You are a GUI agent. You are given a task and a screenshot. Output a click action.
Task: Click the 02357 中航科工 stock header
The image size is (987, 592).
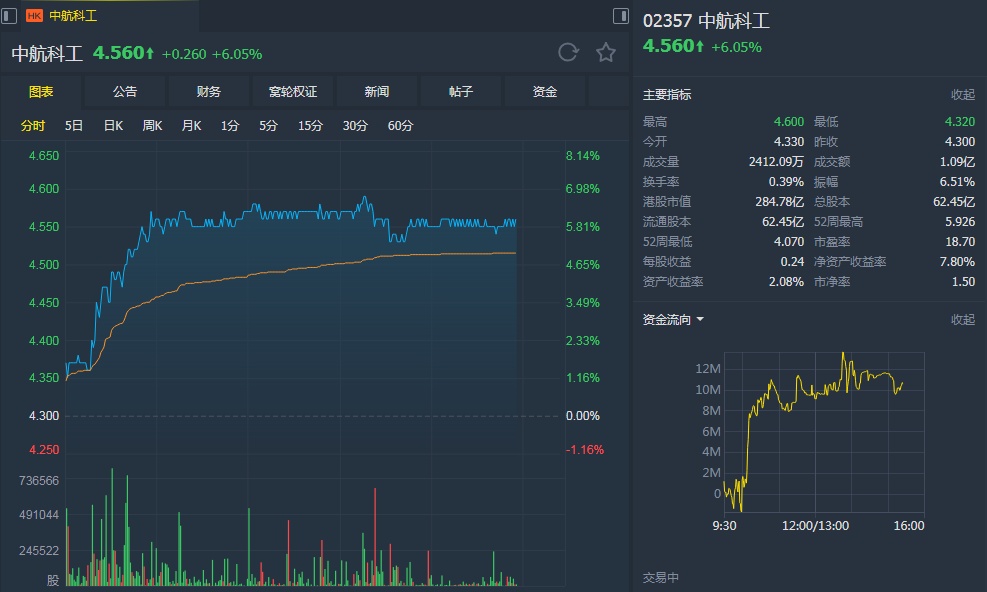click(x=706, y=21)
